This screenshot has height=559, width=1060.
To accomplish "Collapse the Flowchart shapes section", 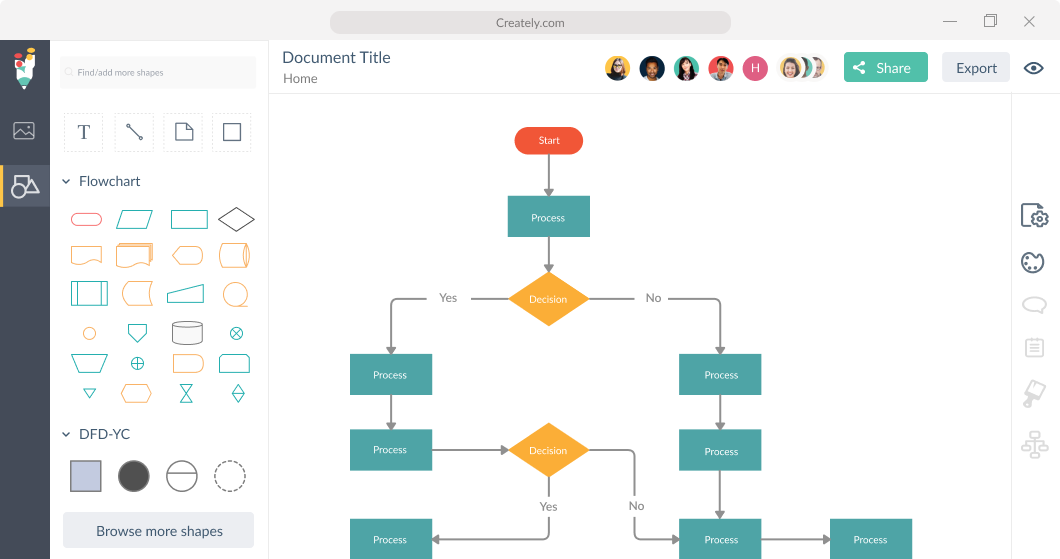I will click(67, 182).
